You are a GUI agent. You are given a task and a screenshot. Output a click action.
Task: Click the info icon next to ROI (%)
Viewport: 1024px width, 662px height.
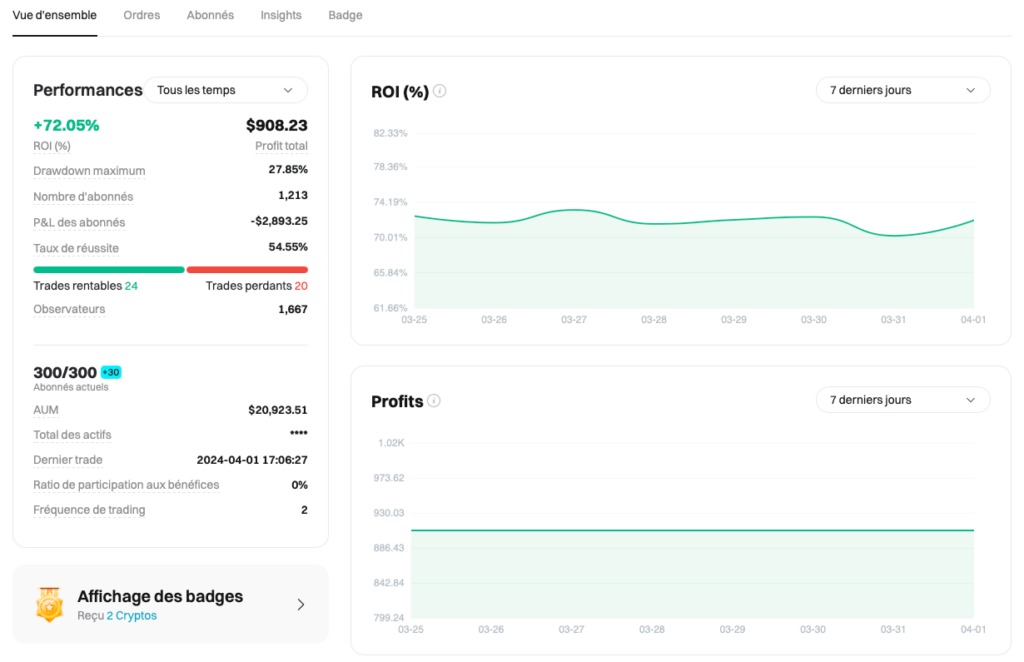[438, 90]
